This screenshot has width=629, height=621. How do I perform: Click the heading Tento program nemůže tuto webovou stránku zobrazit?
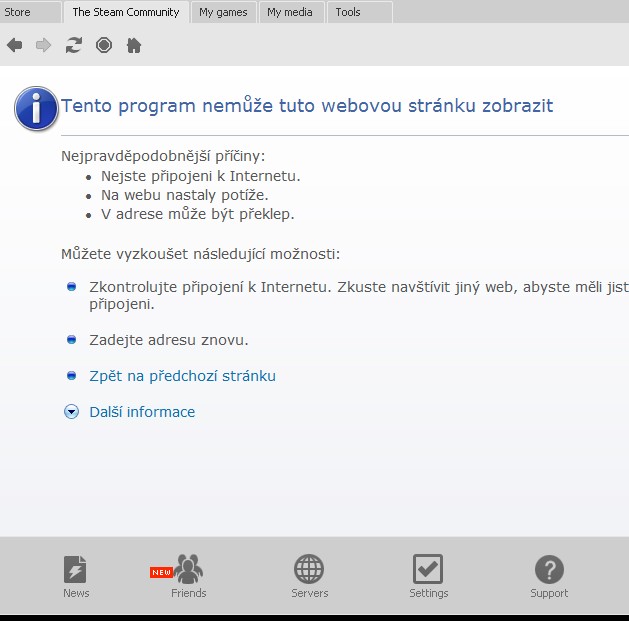(307, 106)
